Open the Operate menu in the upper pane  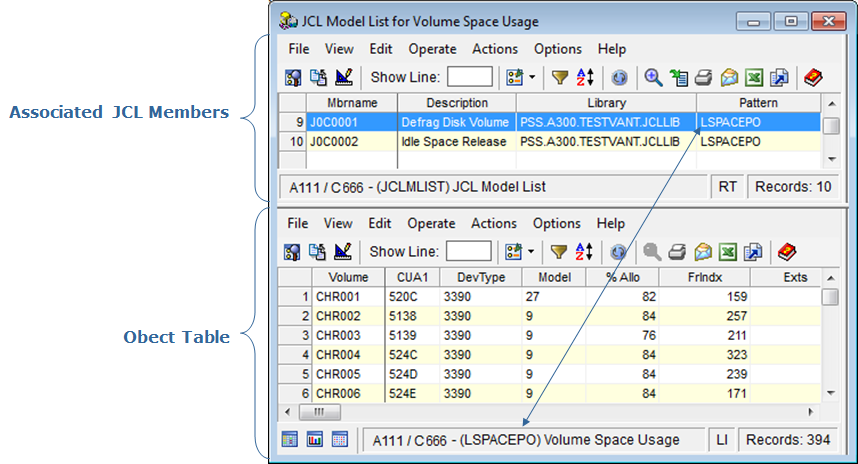coord(432,49)
